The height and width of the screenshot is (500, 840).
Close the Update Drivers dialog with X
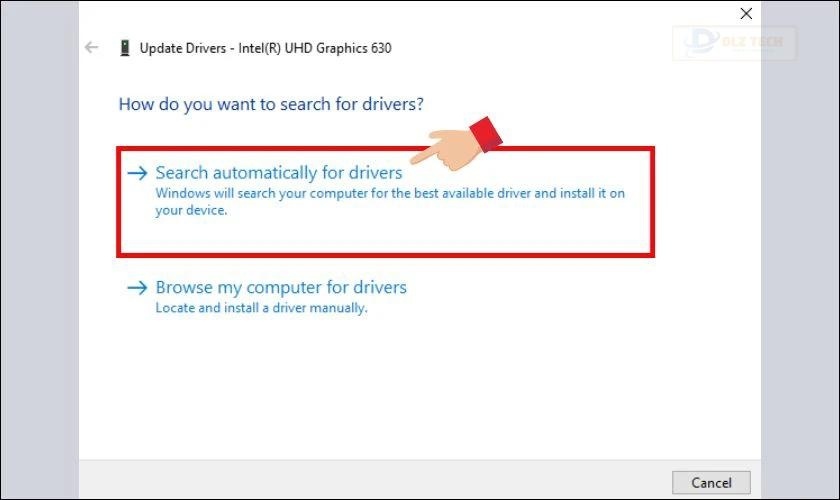click(746, 13)
